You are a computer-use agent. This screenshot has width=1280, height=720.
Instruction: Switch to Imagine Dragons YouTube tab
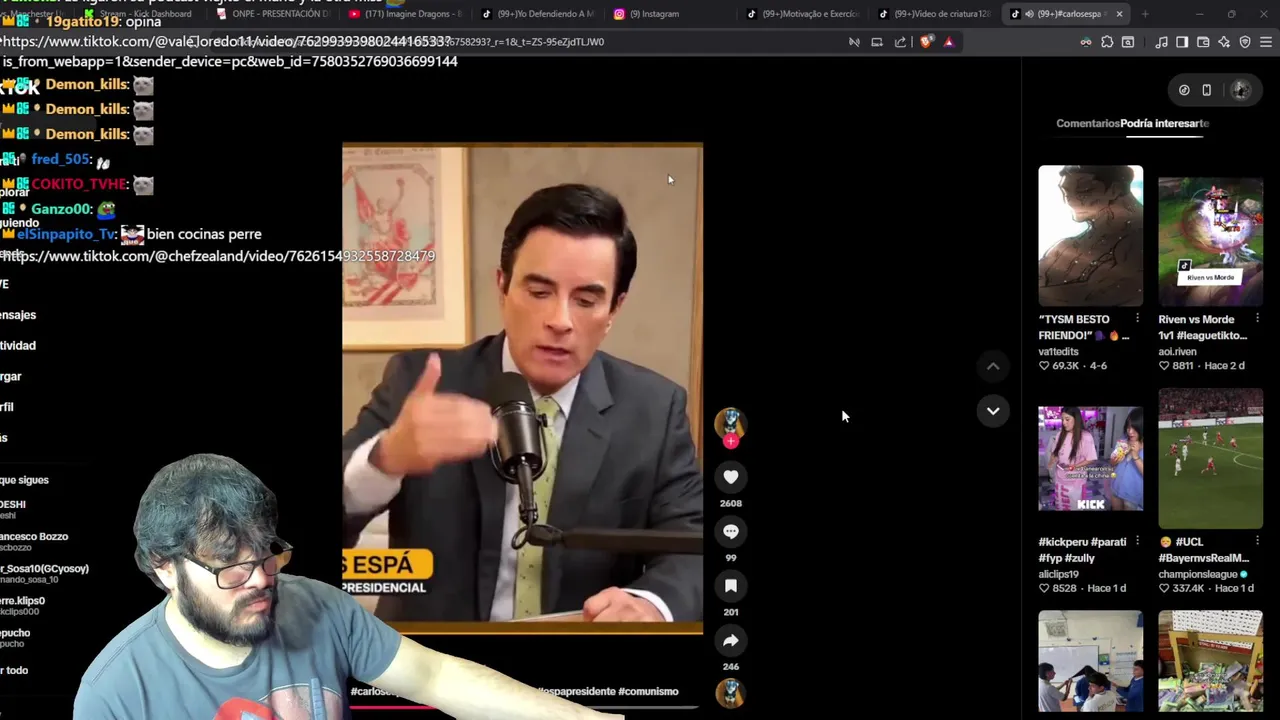coord(405,14)
